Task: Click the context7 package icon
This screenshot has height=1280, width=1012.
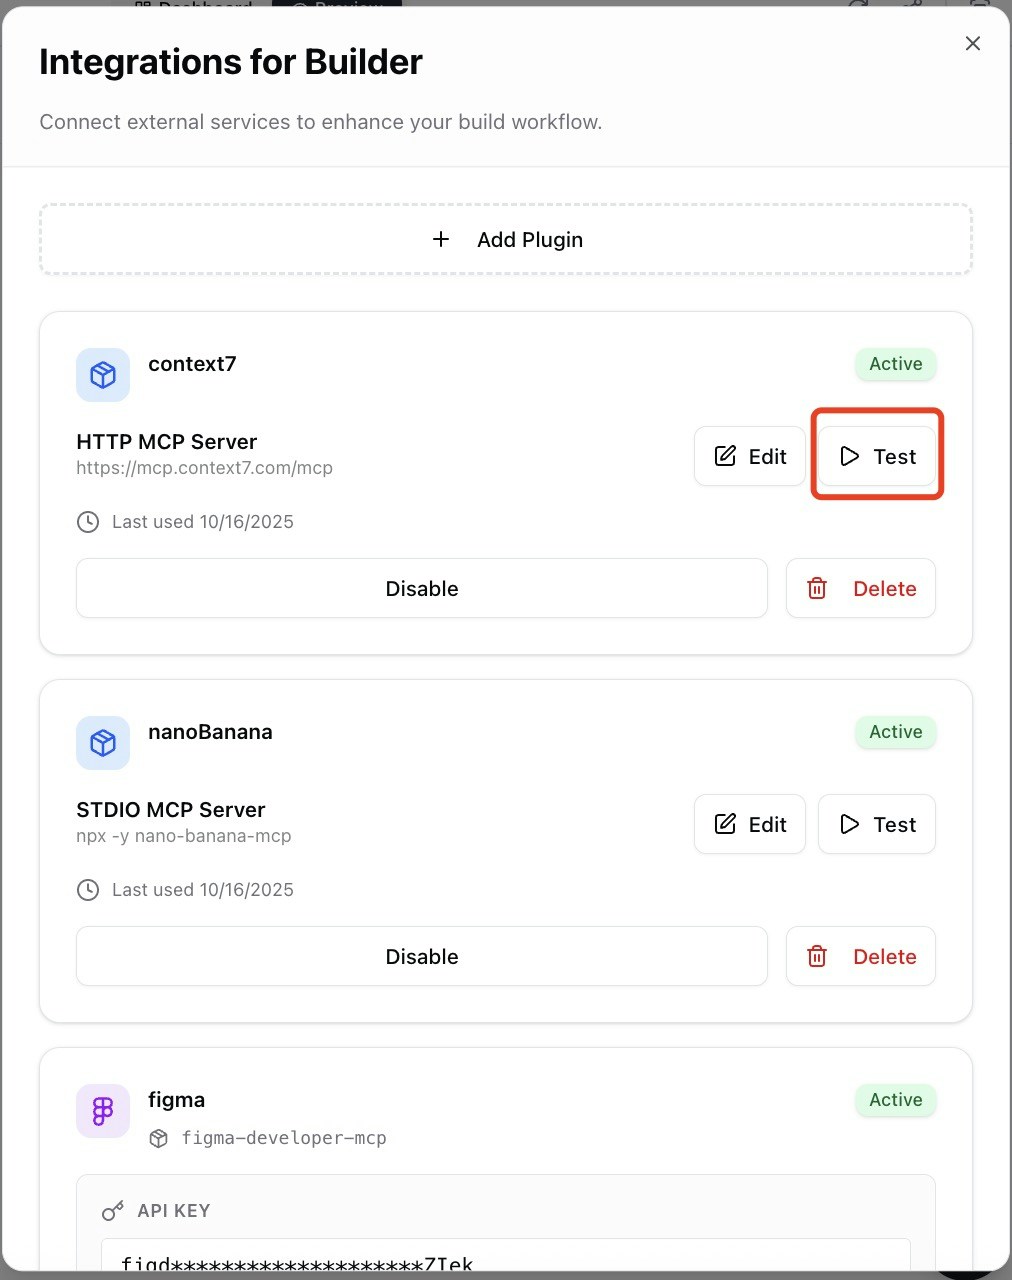Action: [x=102, y=374]
